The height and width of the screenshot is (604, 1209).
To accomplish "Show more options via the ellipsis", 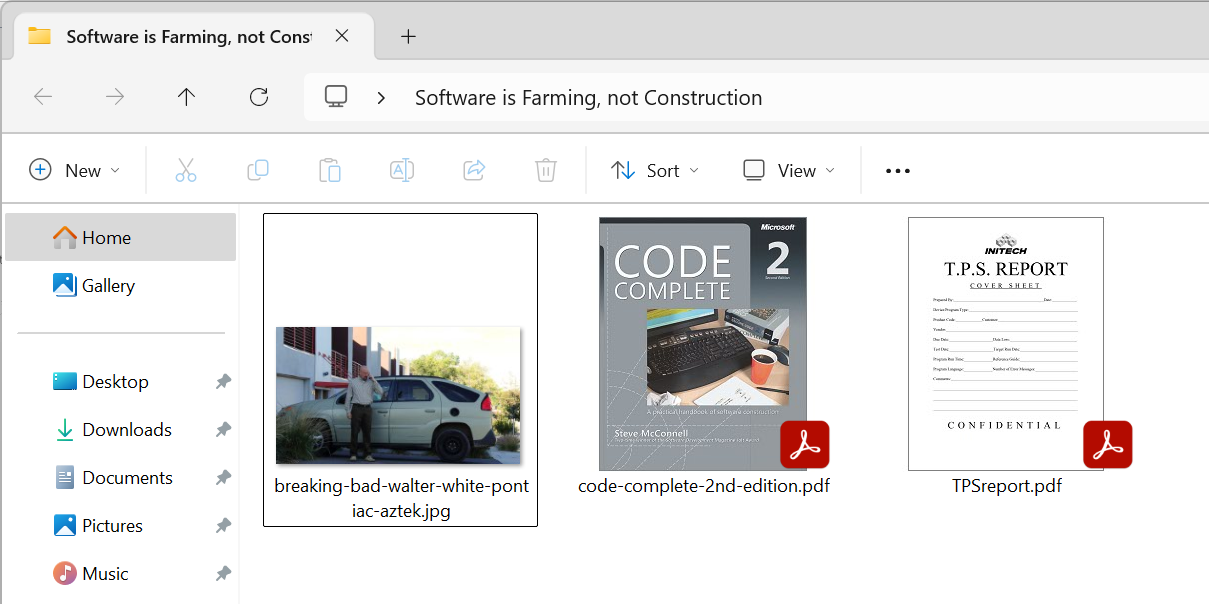I will click(898, 171).
